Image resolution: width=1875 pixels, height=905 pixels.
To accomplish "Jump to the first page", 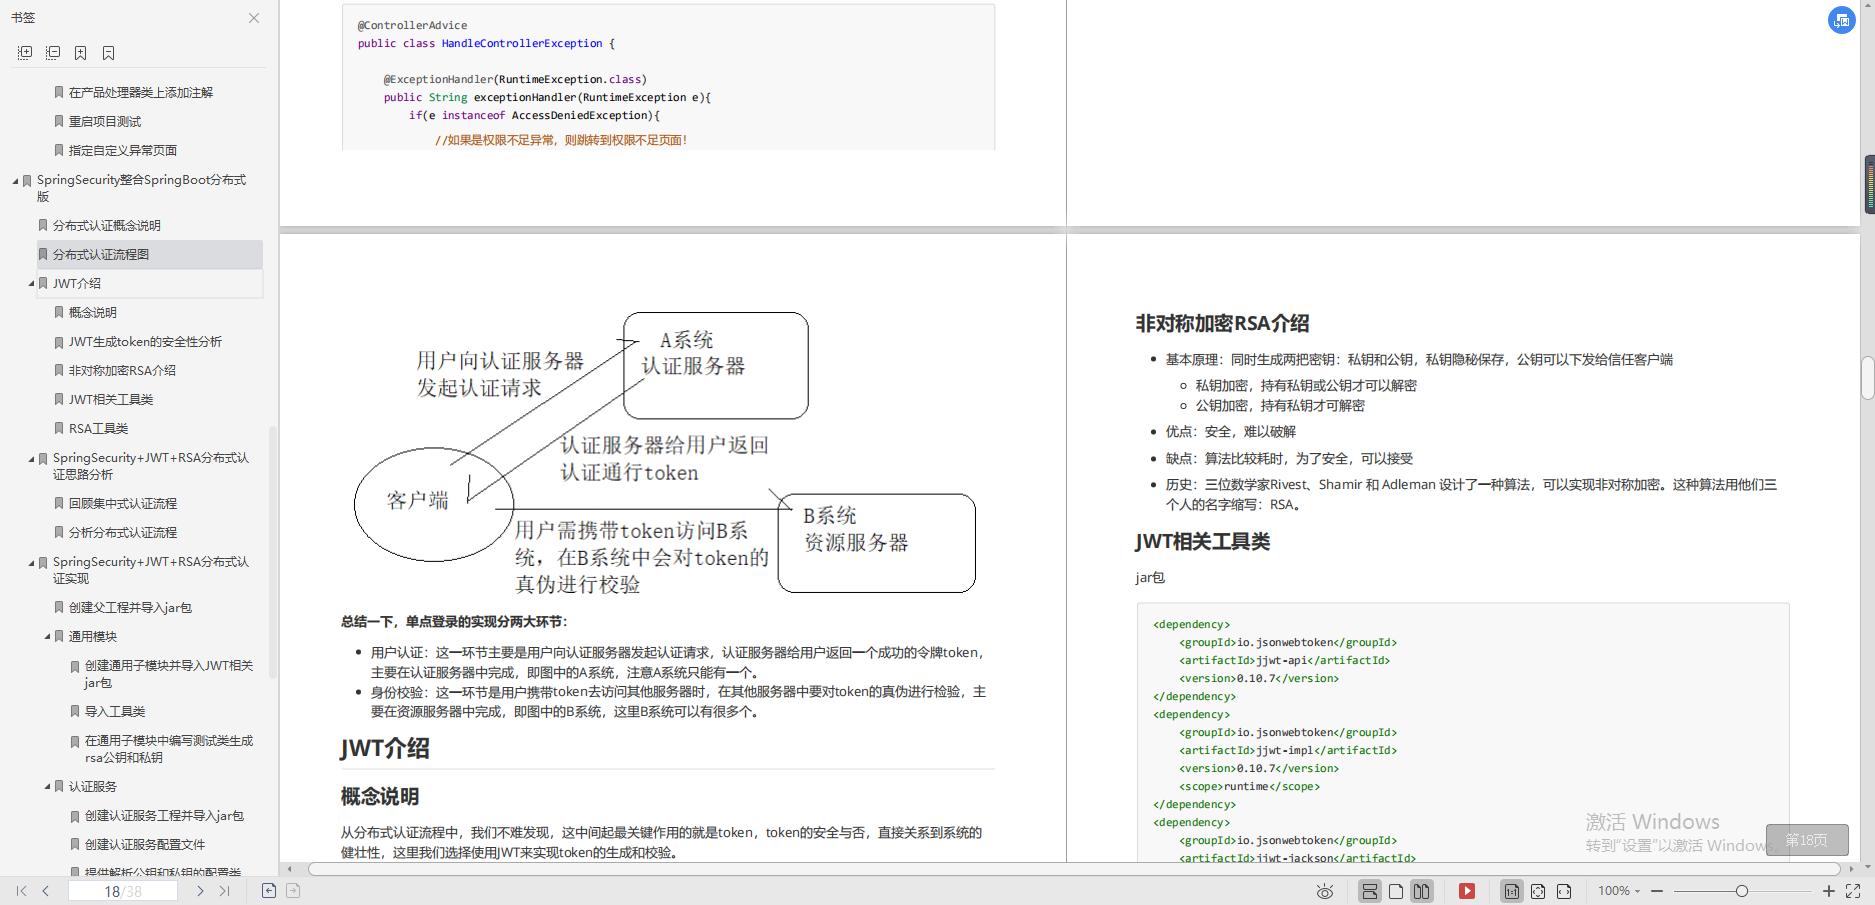I will point(21,891).
